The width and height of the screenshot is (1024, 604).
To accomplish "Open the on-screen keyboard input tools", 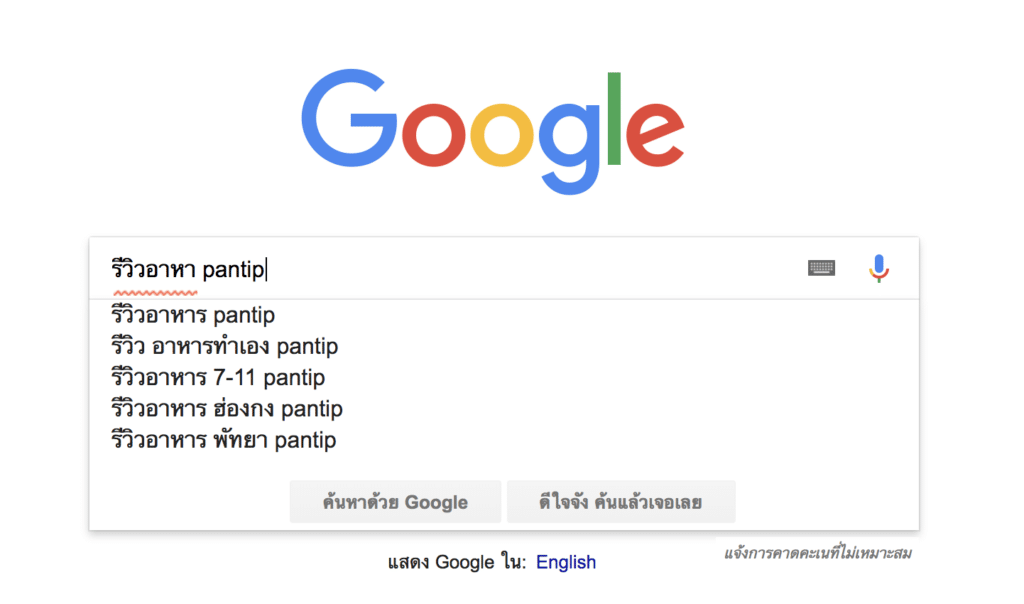I will point(821,268).
